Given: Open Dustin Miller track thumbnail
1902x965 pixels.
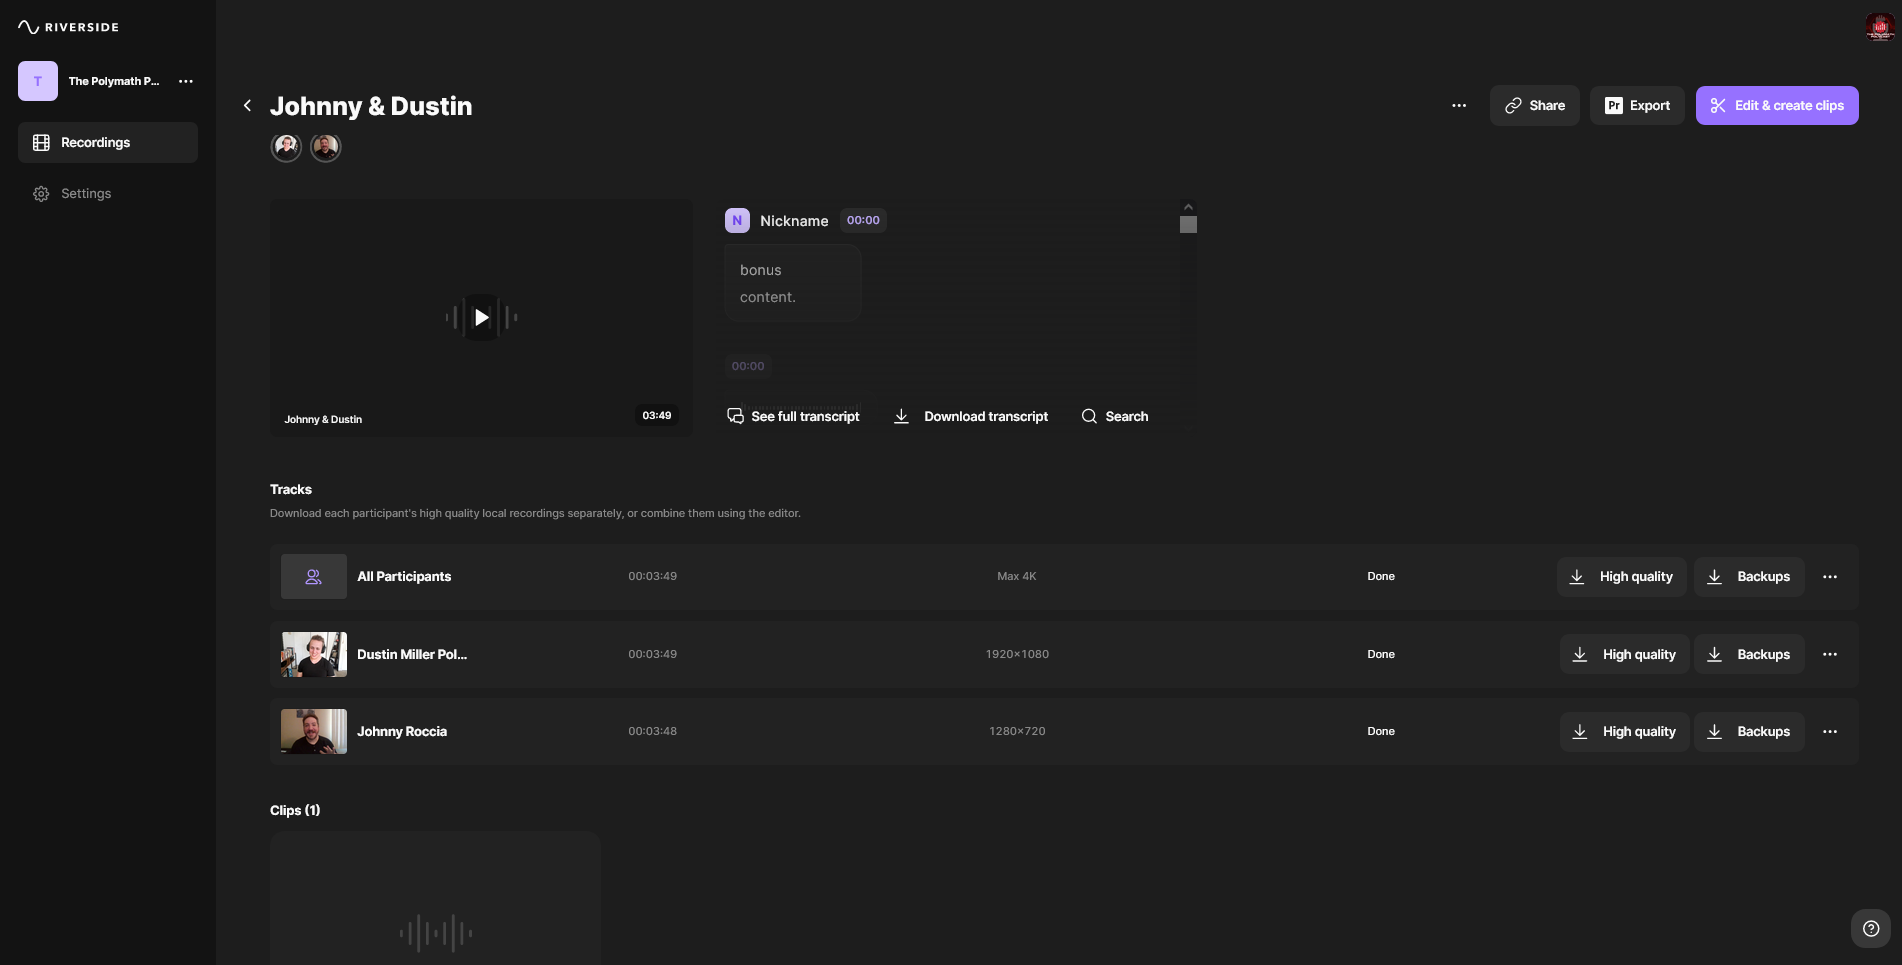Looking at the screenshot, I should 314,655.
